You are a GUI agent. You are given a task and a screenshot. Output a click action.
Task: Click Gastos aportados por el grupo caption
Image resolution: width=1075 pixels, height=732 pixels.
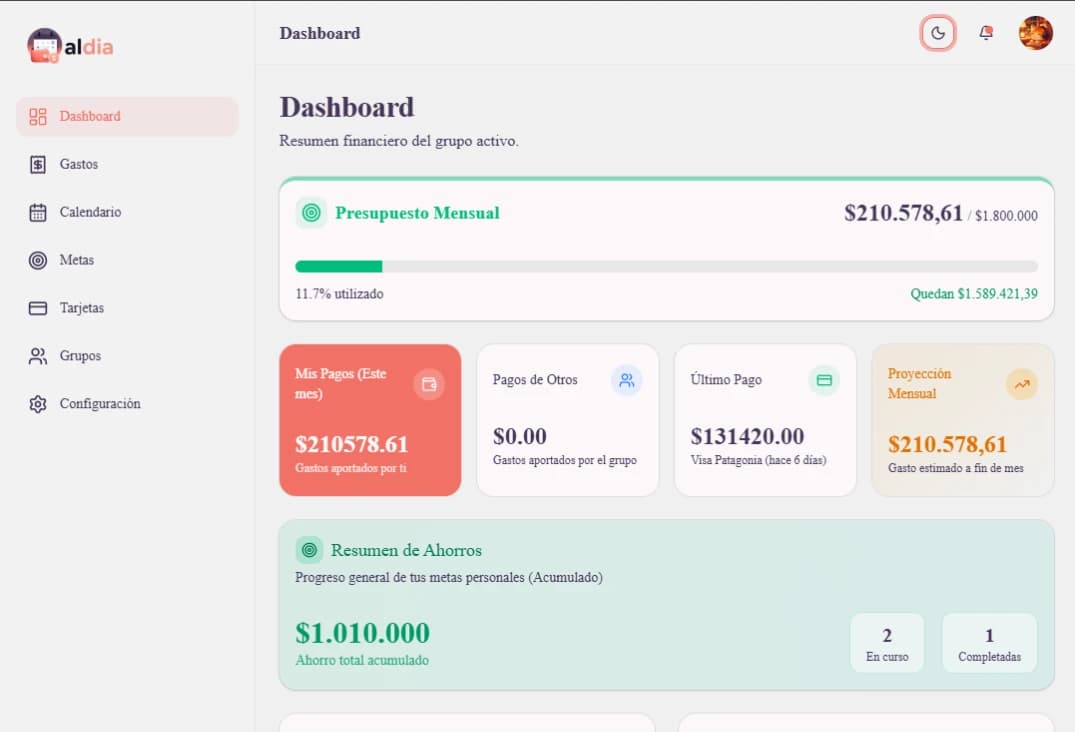pos(564,460)
